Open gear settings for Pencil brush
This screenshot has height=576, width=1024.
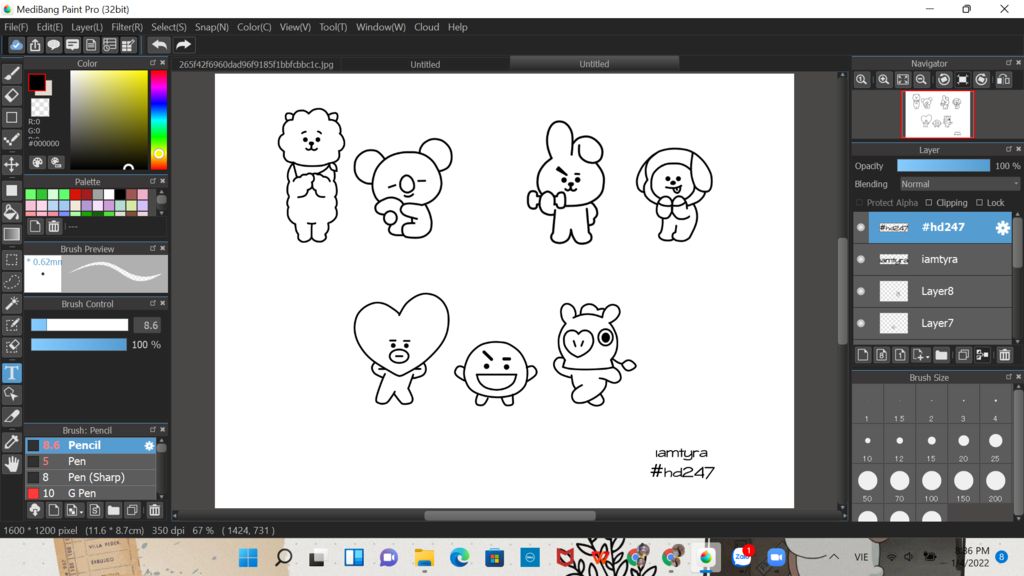click(x=149, y=445)
